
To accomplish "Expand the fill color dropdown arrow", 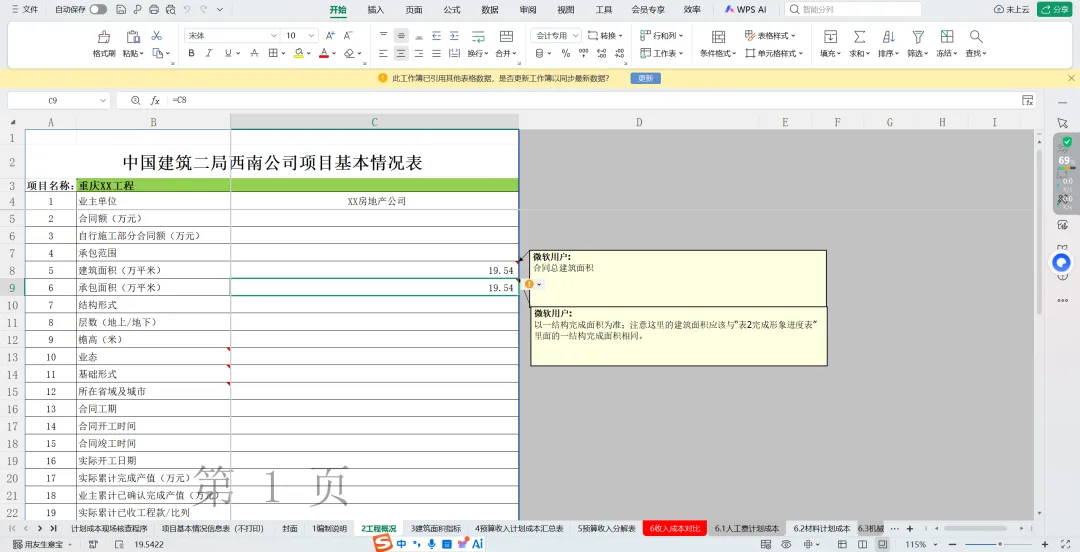I will [308, 53].
